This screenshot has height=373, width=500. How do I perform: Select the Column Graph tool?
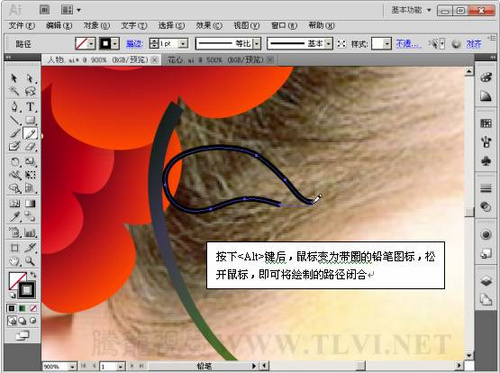(x=30, y=232)
